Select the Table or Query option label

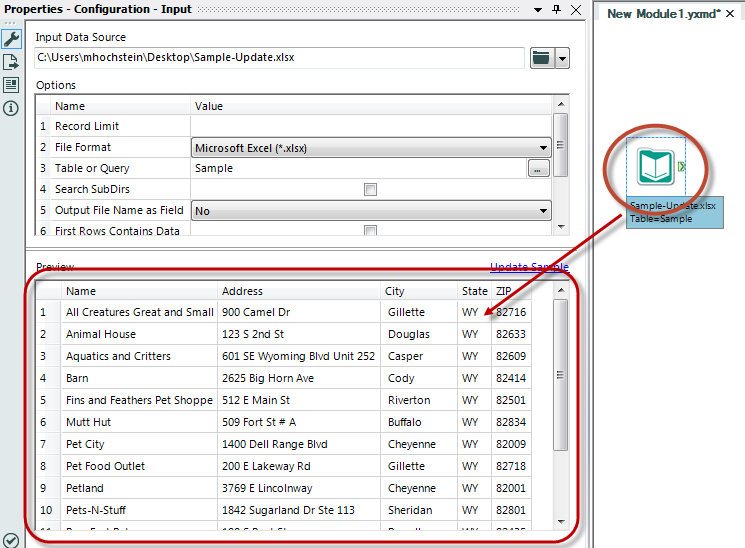click(92, 168)
